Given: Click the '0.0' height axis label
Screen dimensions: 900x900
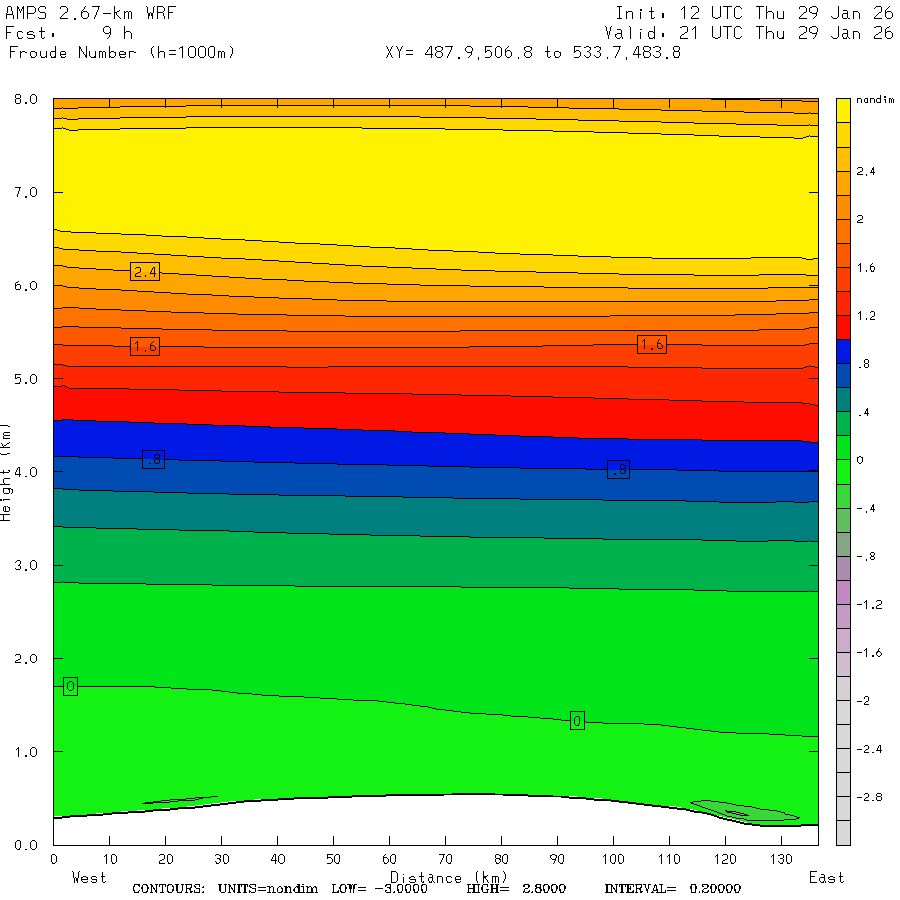Looking at the screenshot, I should point(26,845).
